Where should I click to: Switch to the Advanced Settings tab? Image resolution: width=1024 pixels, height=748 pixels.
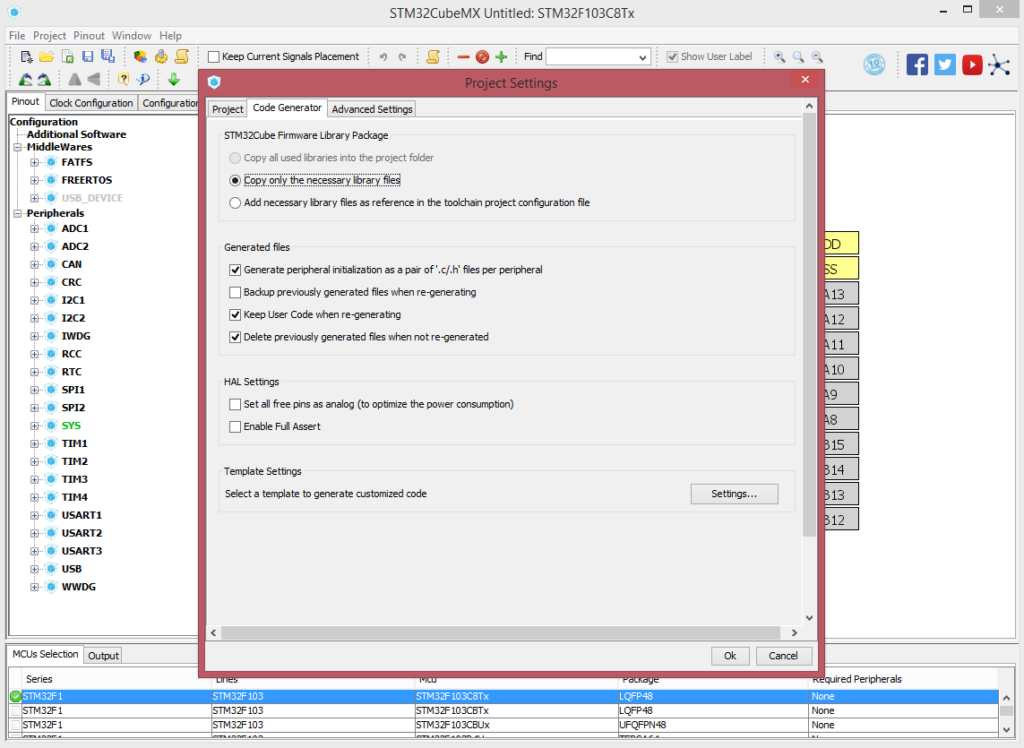click(372, 109)
